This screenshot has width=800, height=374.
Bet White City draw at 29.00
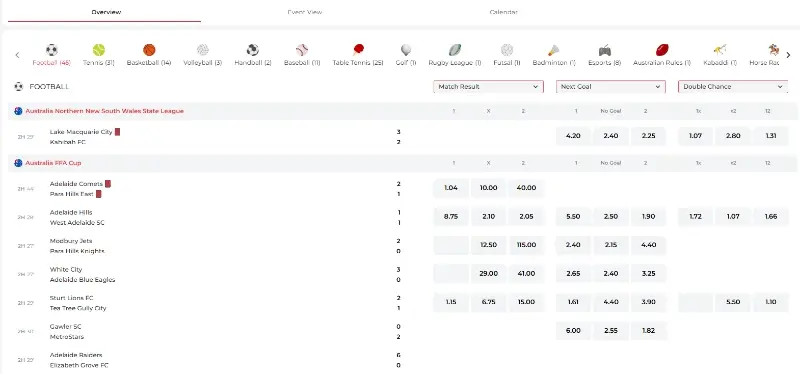488,273
